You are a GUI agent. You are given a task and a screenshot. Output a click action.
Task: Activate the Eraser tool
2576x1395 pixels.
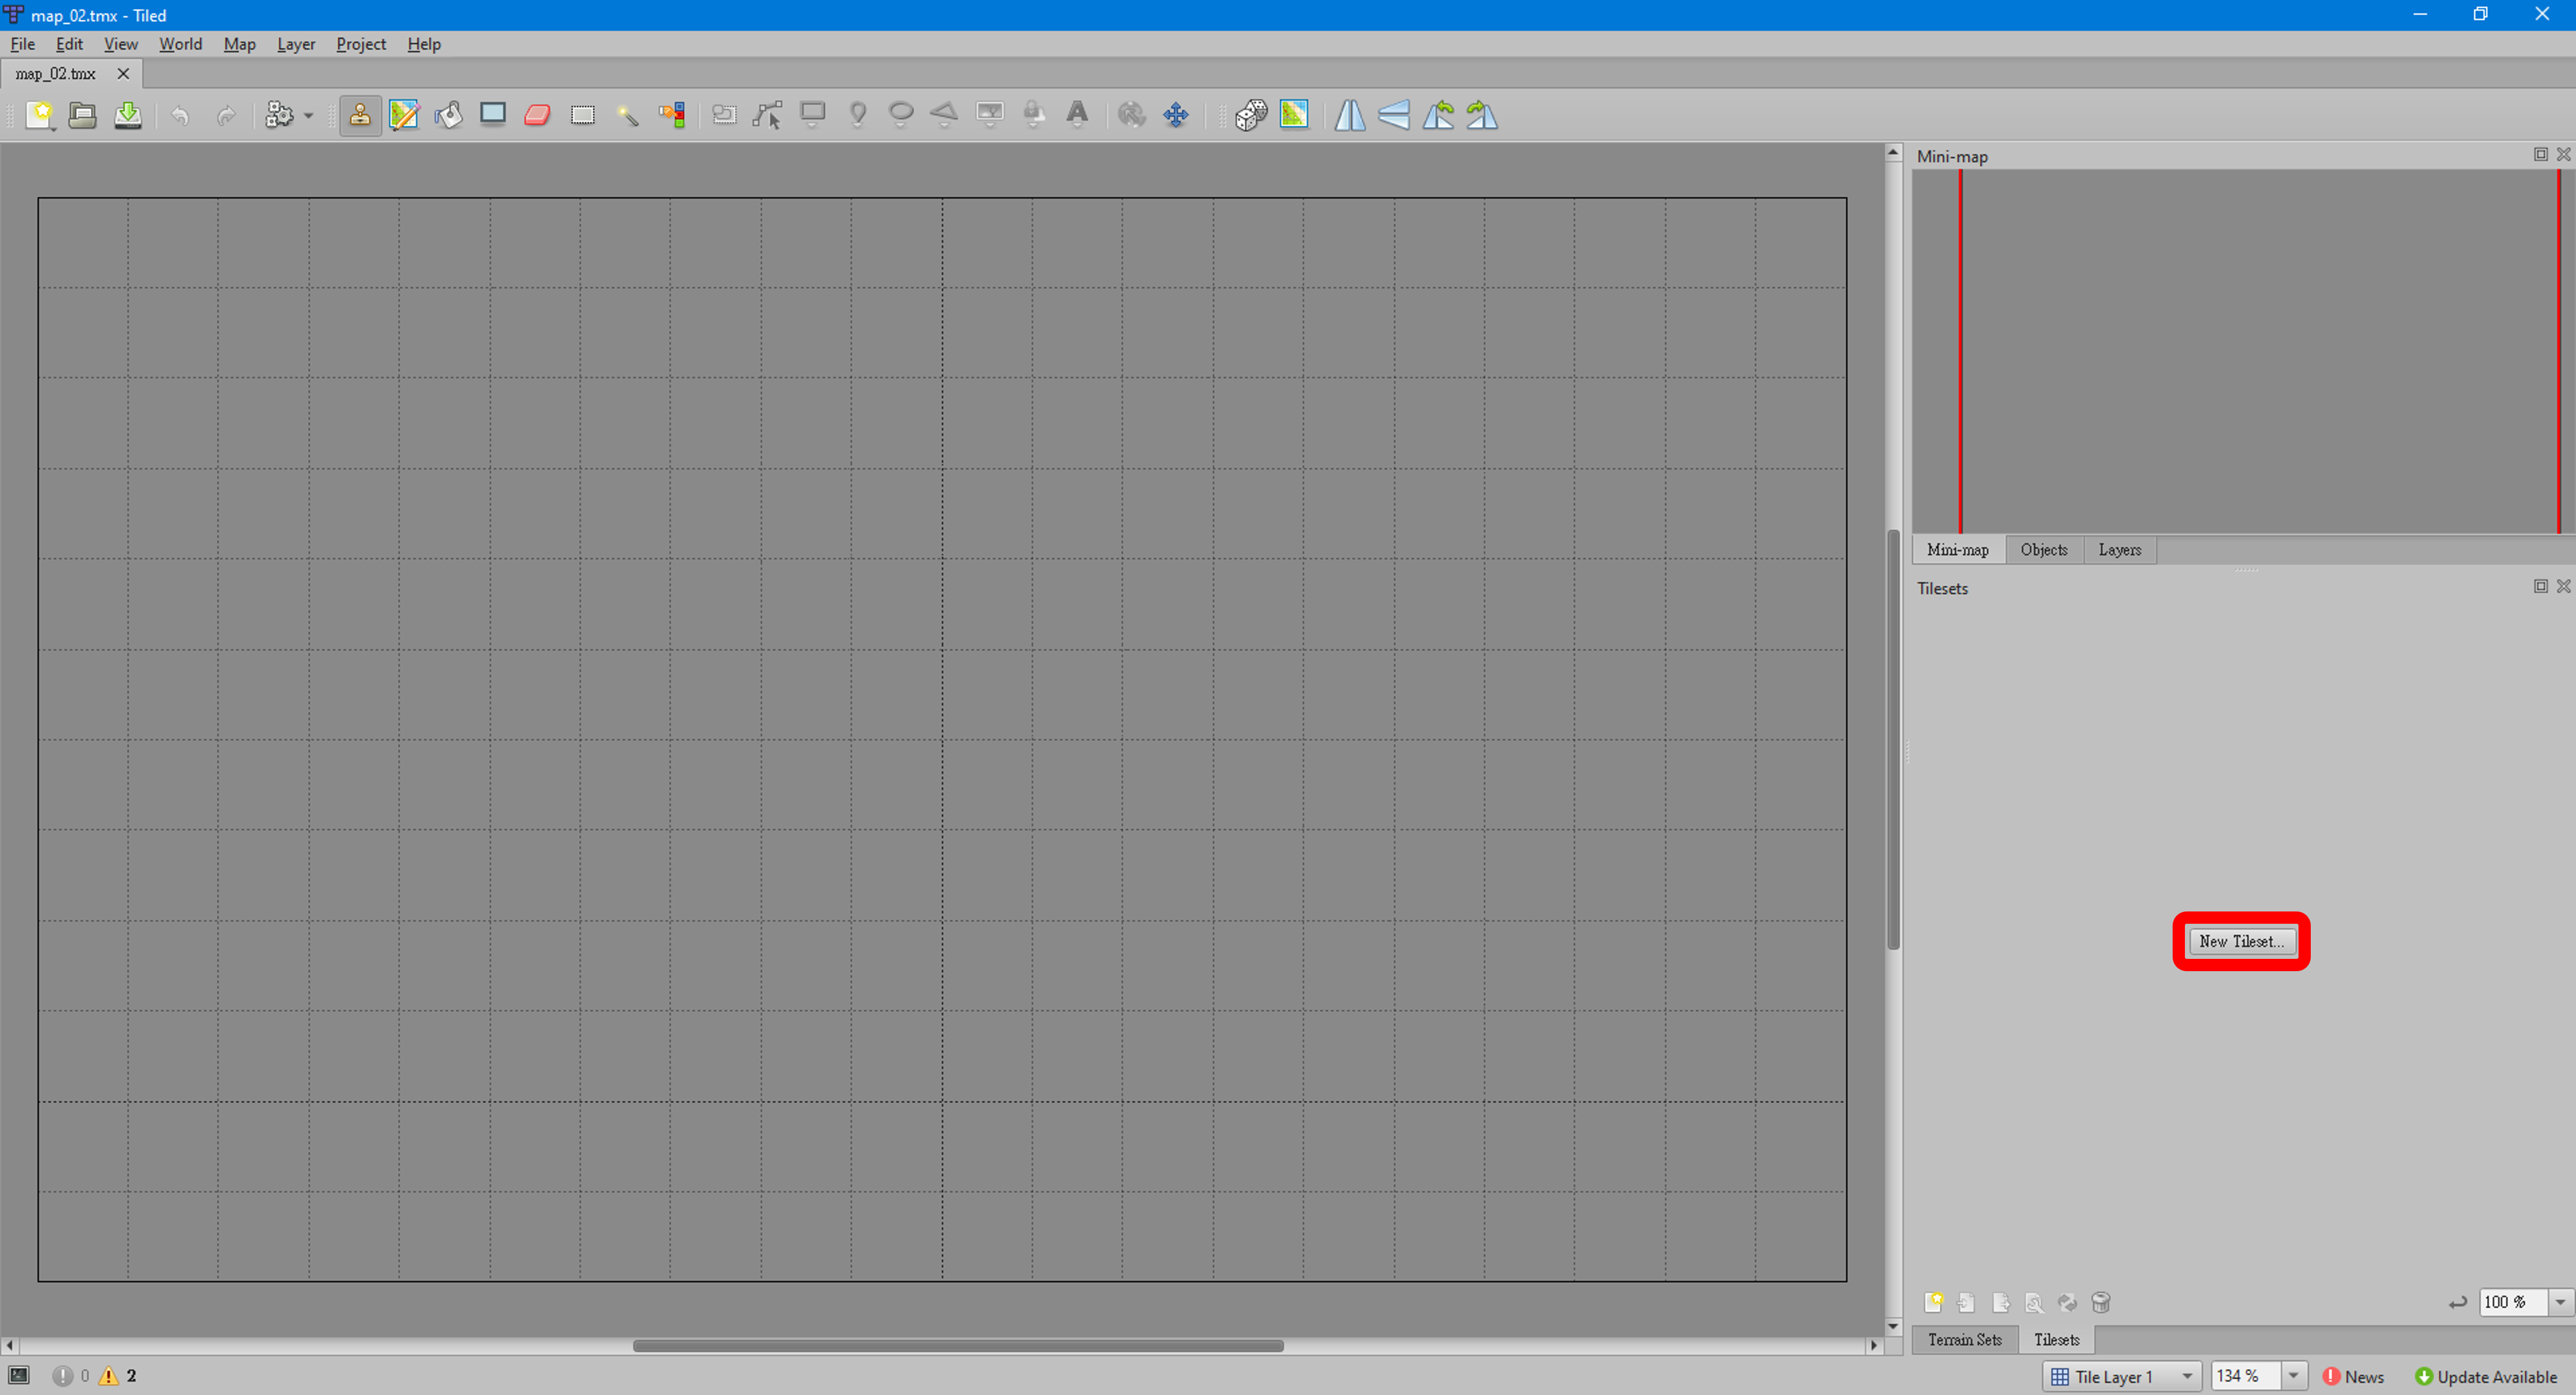point(537,115)
